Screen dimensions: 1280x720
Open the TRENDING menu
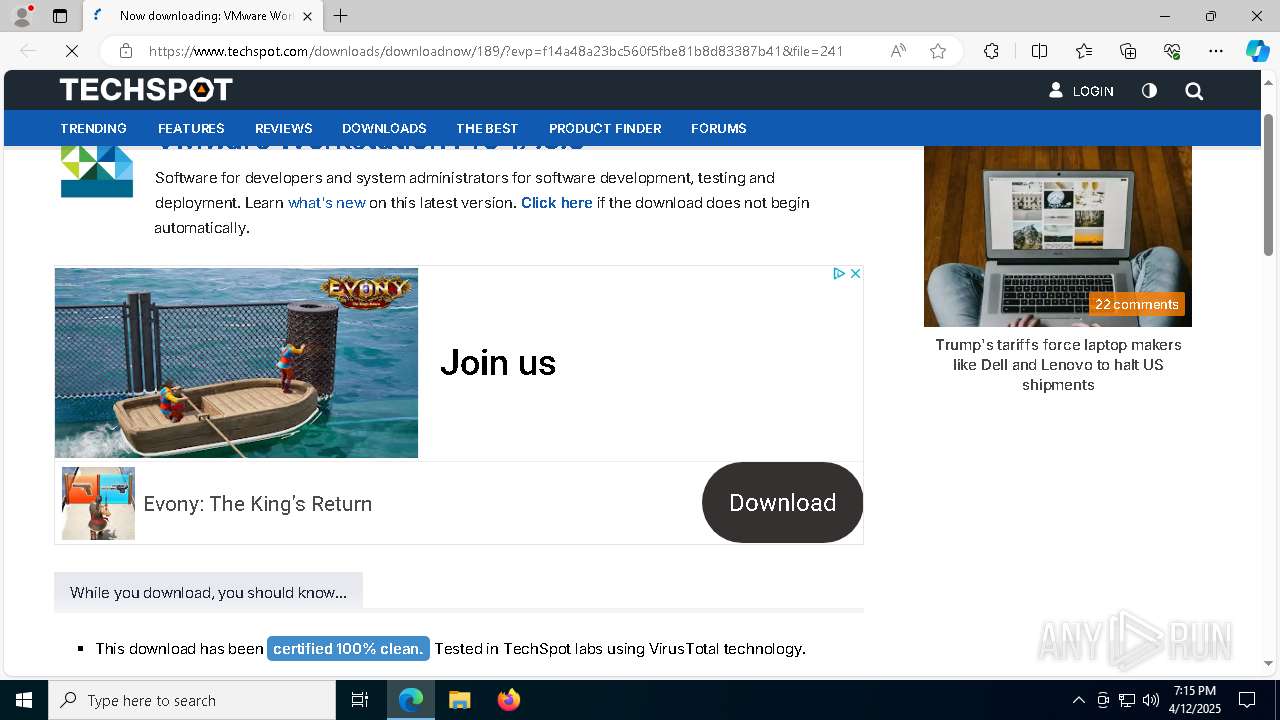coord(93,128)
